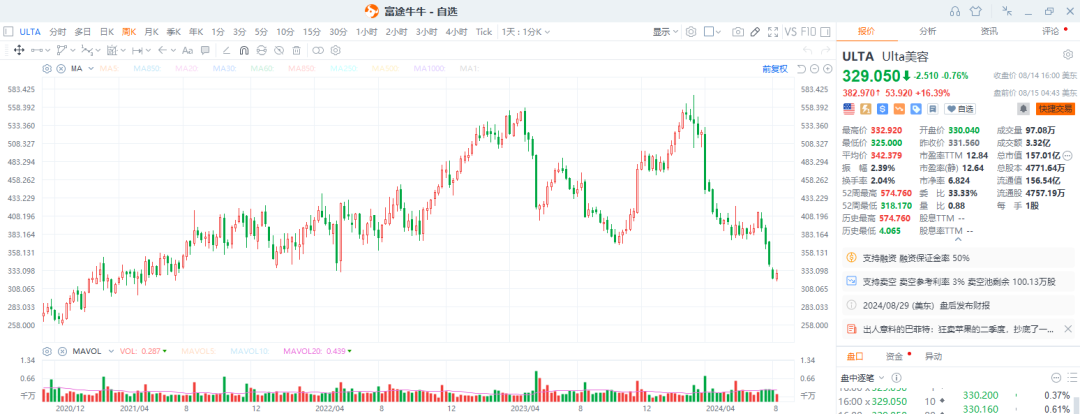Open the chart layout square dropdown
Screen dimensions: 1080x414
(712, 32)
